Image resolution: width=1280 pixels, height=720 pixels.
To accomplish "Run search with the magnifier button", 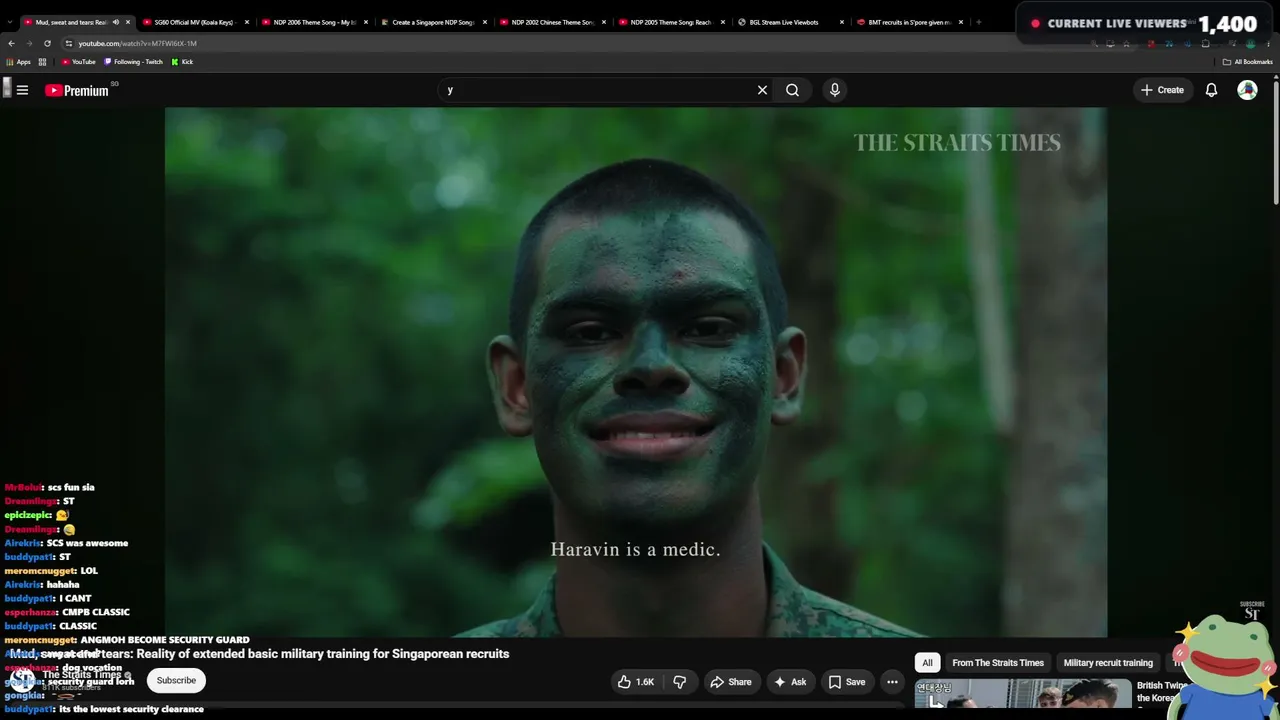I will [792, 90].
